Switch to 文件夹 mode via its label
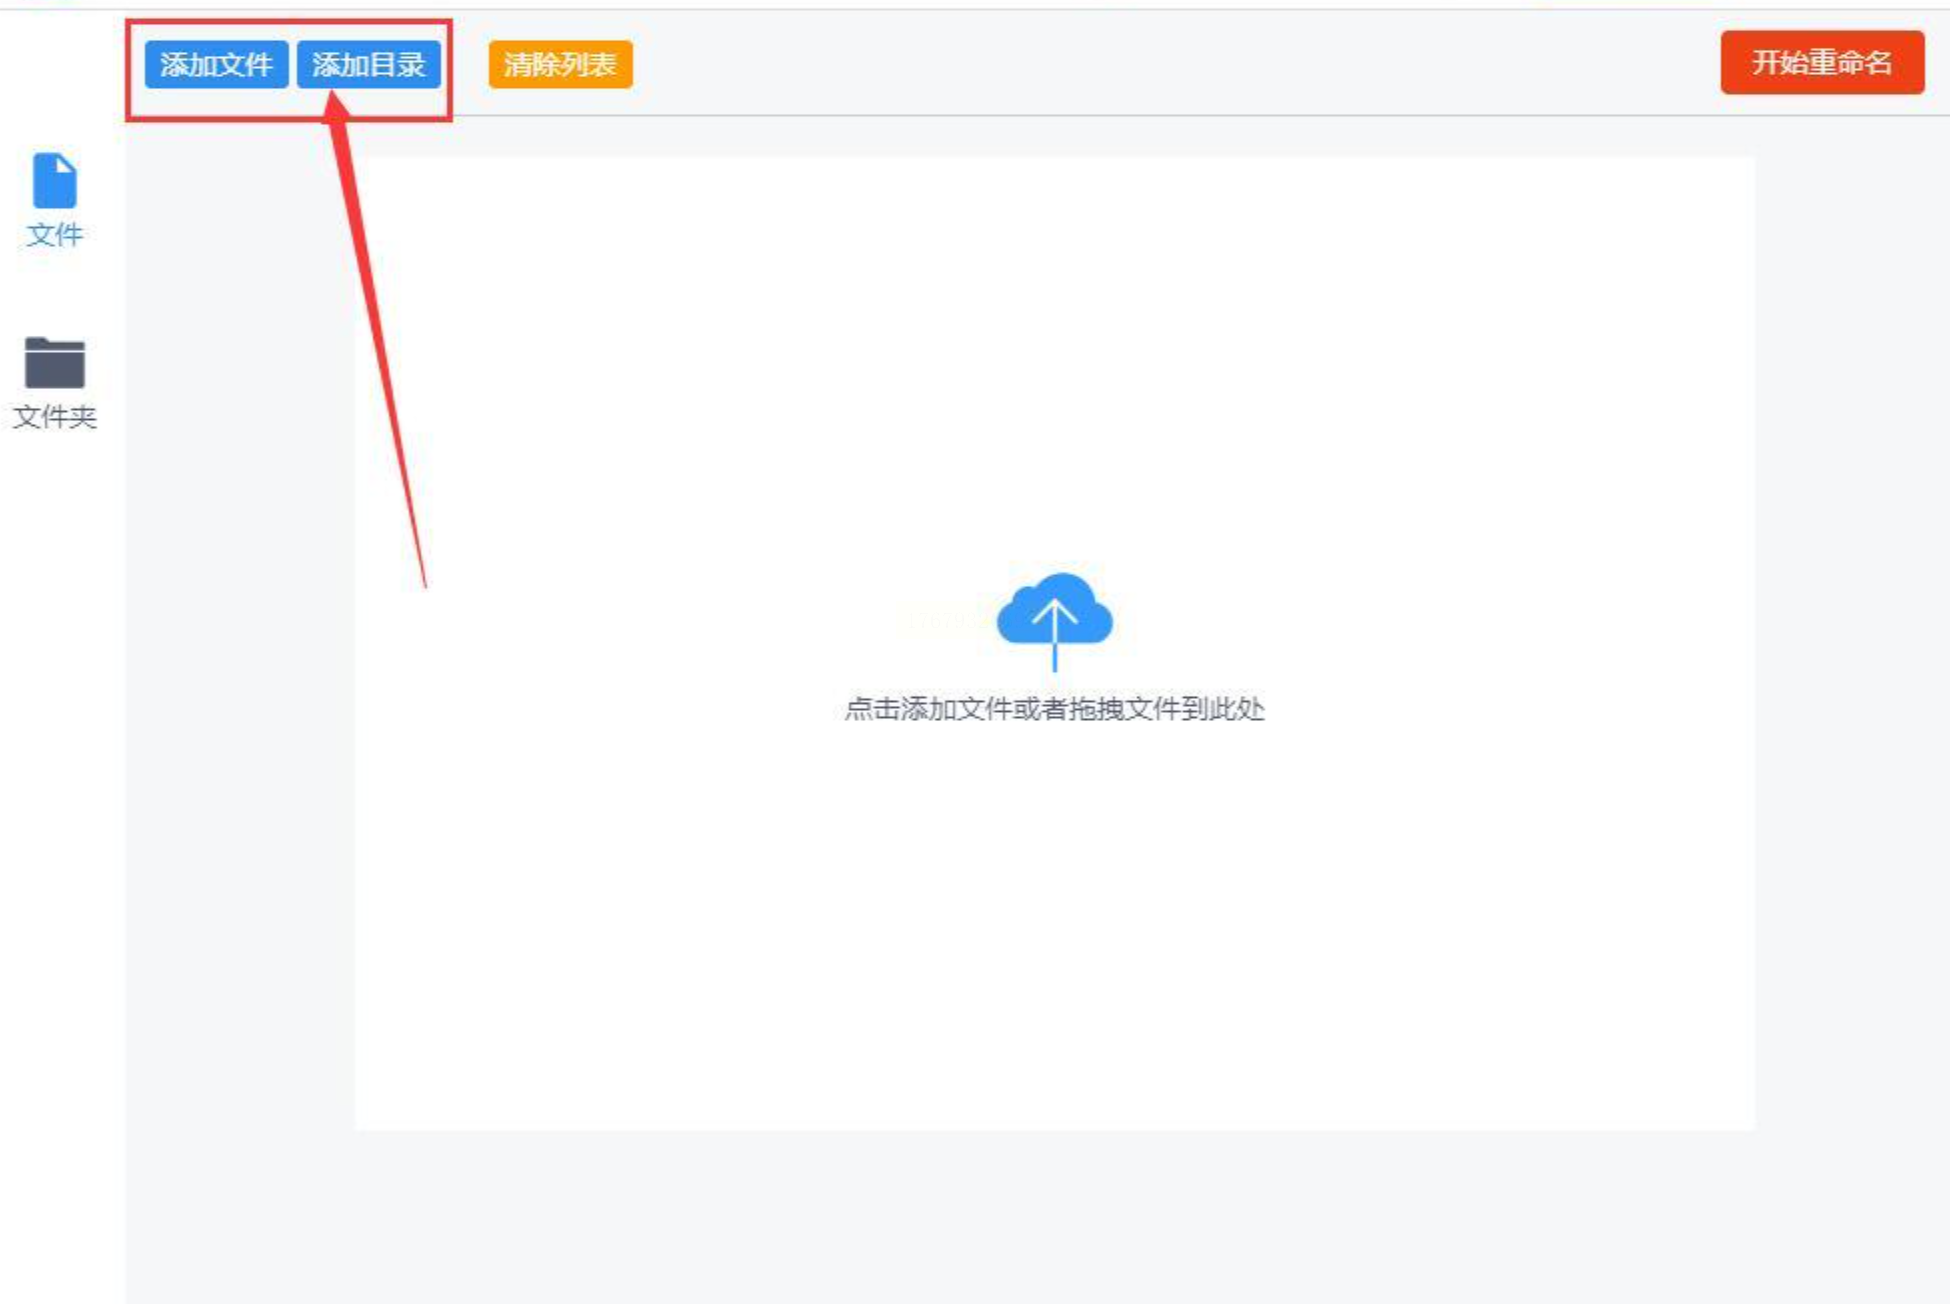The image size is (1950, 1304). tap(54, 416)
